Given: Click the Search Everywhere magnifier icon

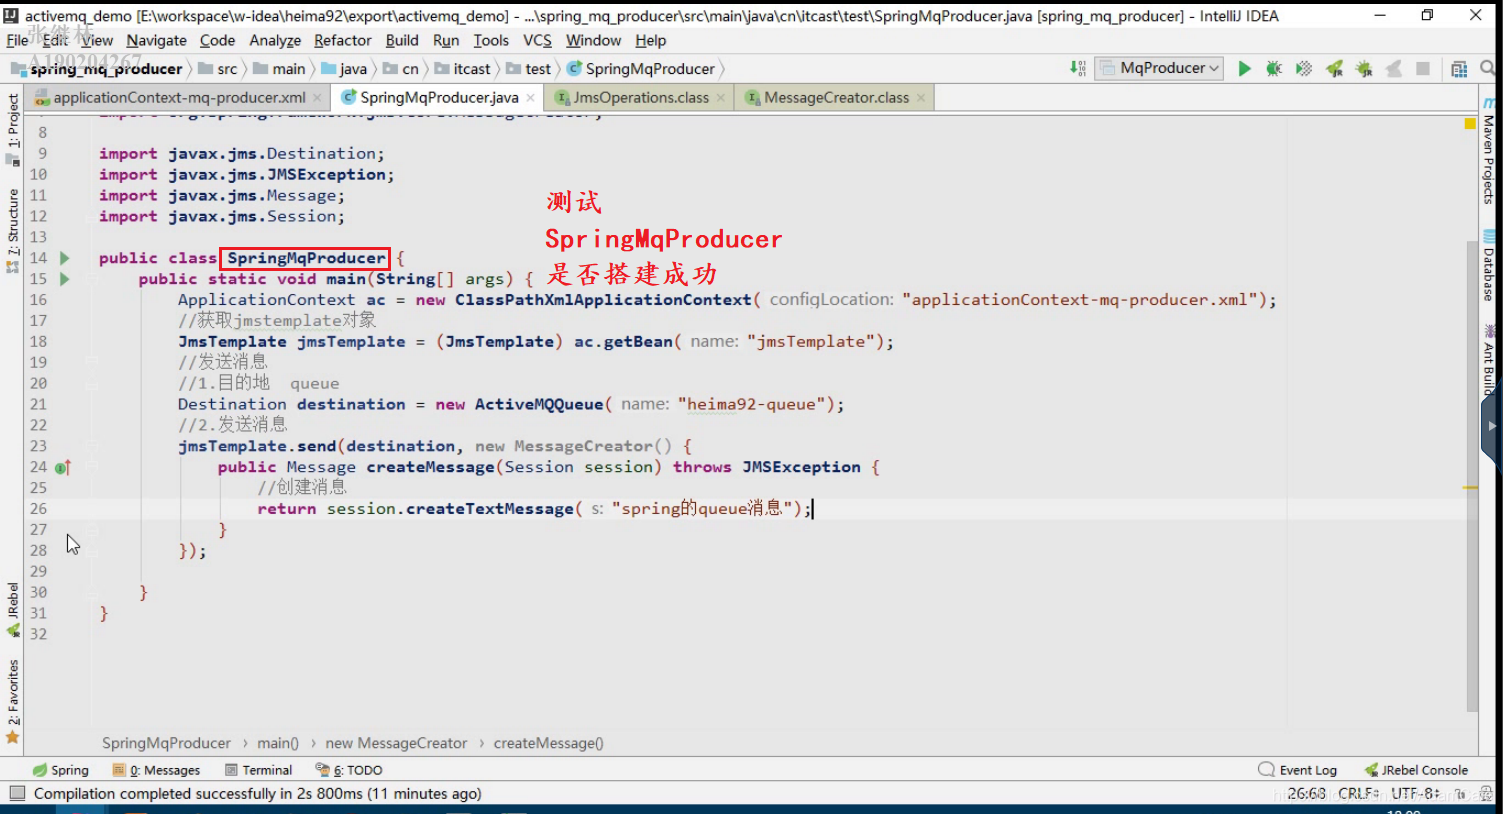Looking at the screenshot, I should [x=1488, y=68].
